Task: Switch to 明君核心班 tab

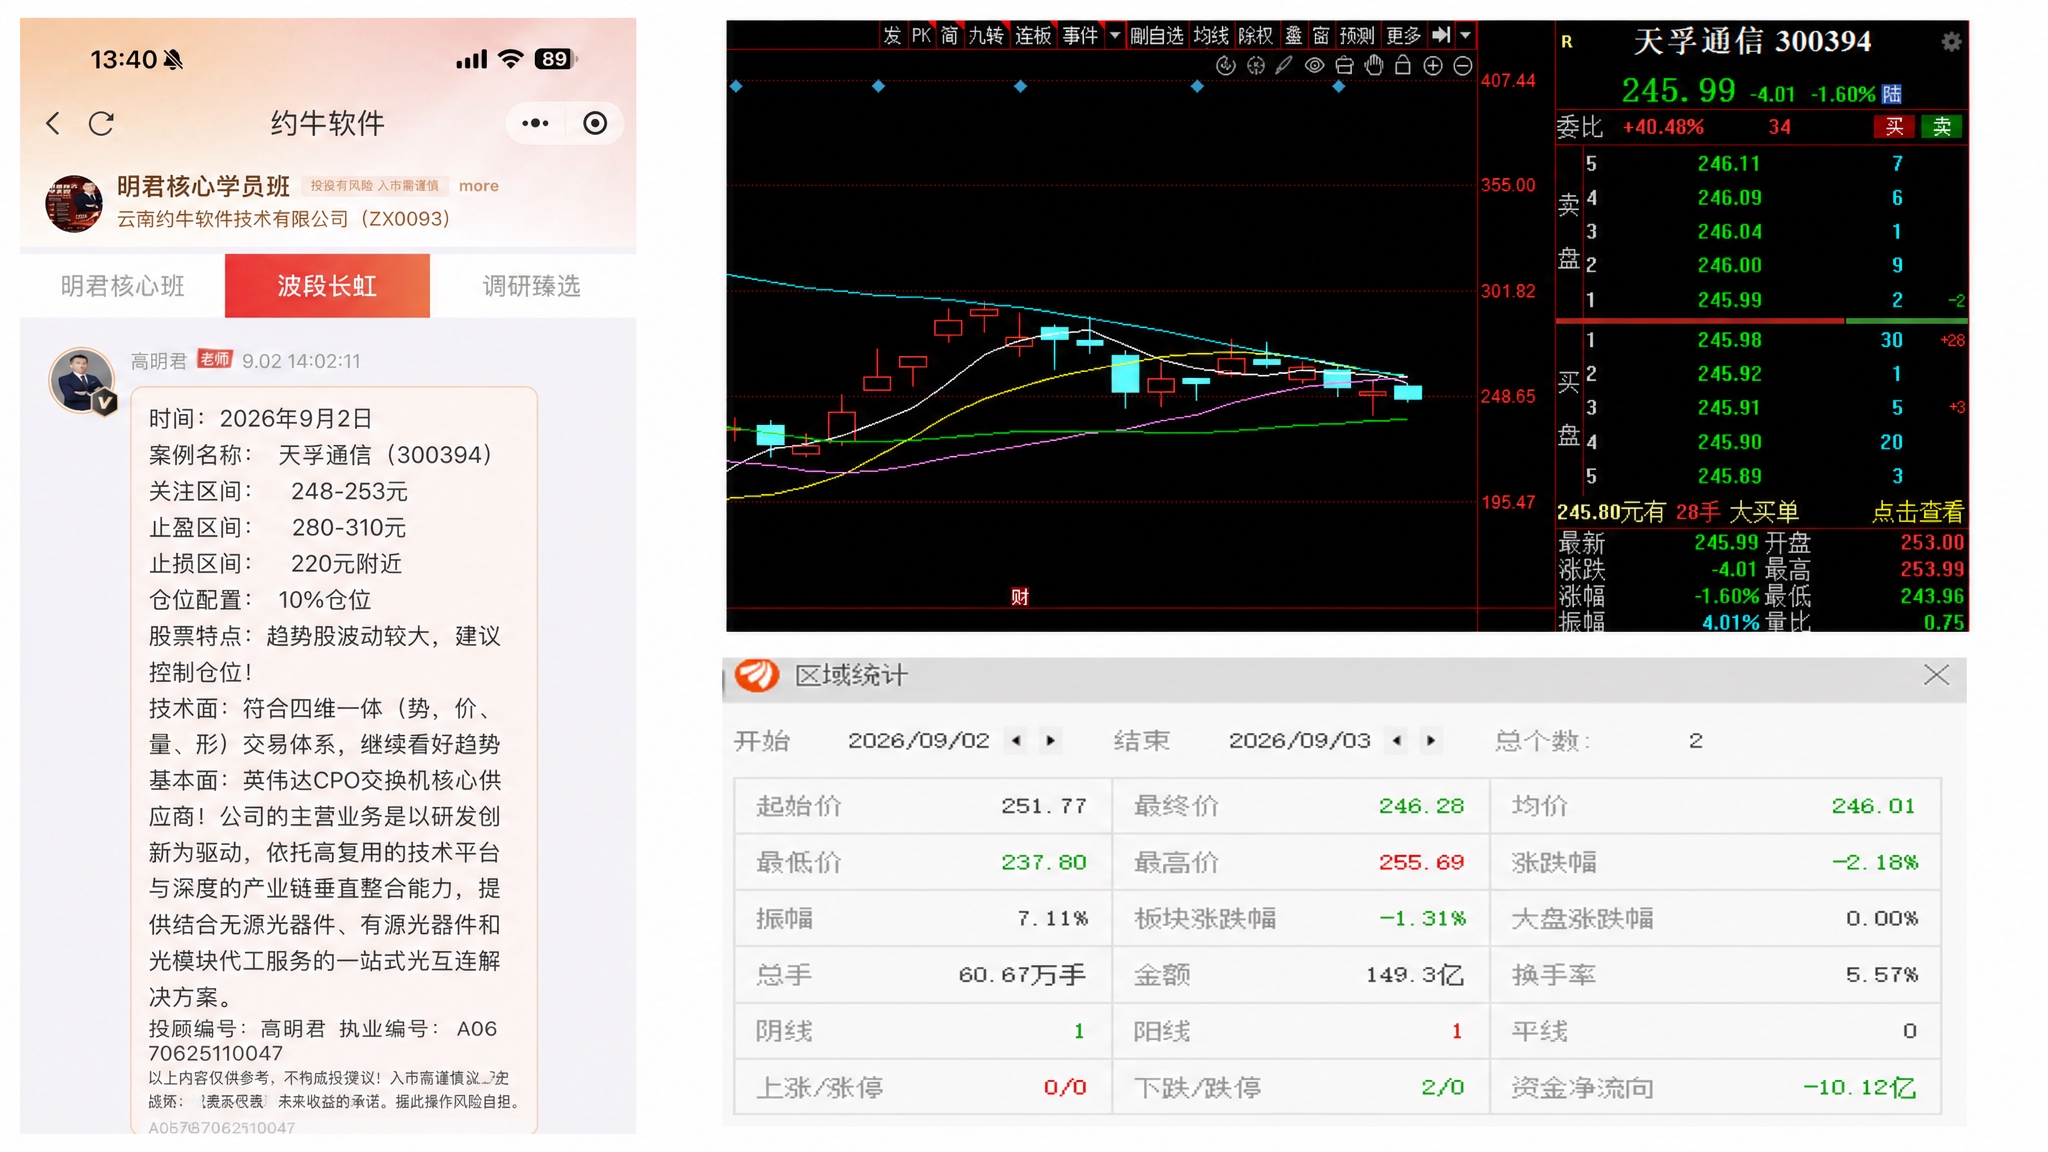Action: (122, 286)
